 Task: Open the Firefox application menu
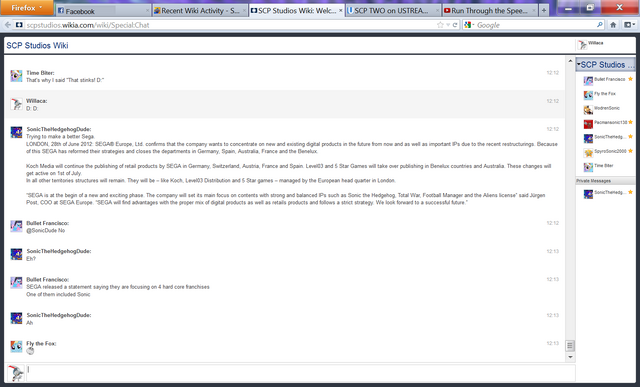[x=27, y=7]
